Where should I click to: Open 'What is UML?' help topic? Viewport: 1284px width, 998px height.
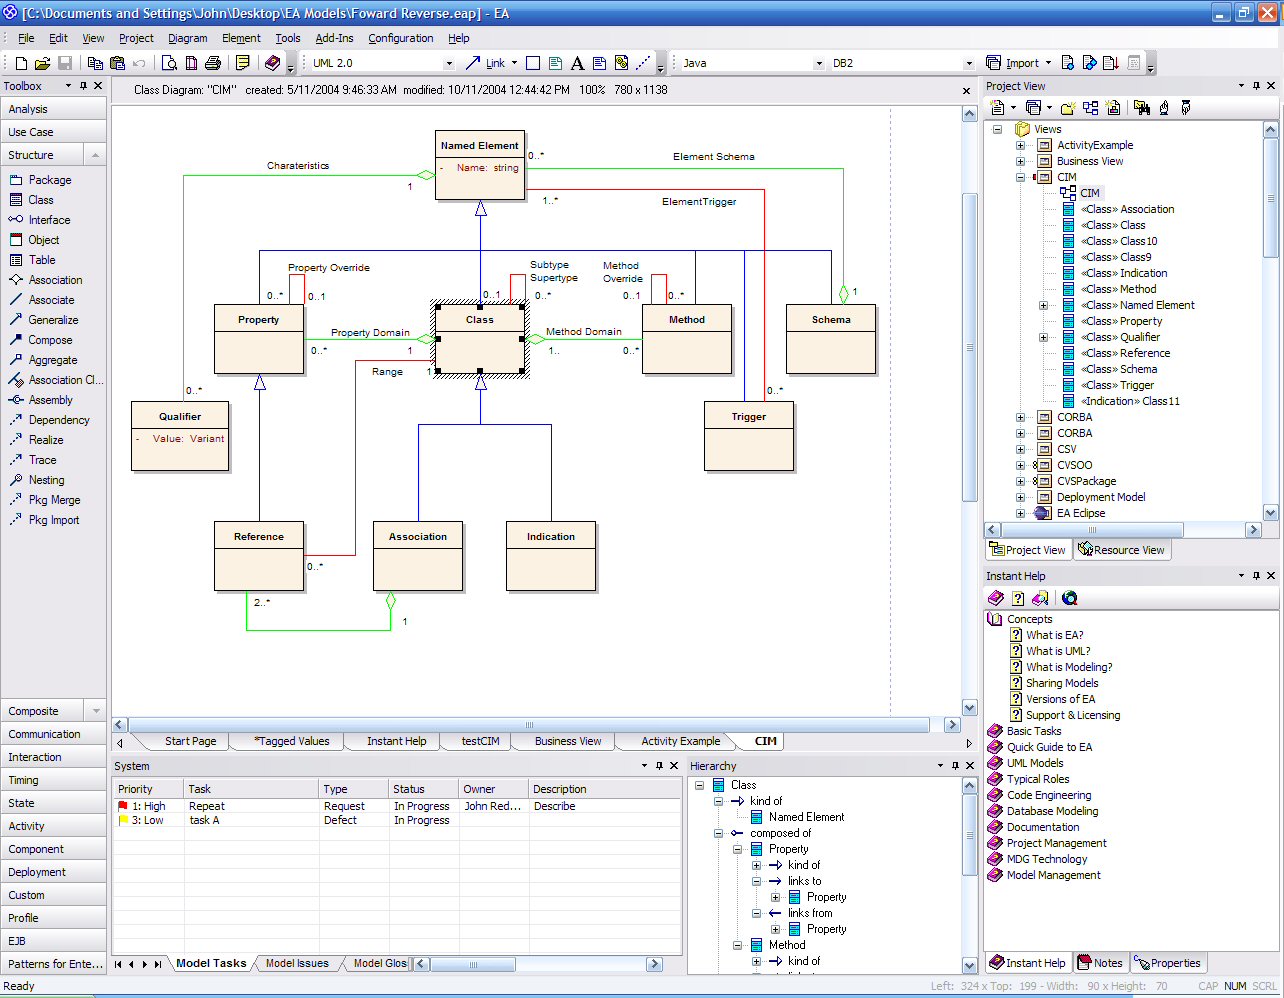coord(1058,651)
